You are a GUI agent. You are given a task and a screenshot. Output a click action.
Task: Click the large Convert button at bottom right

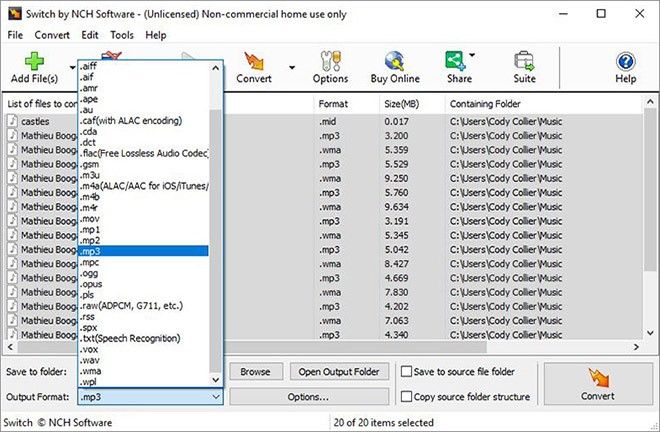pos(598,384)
